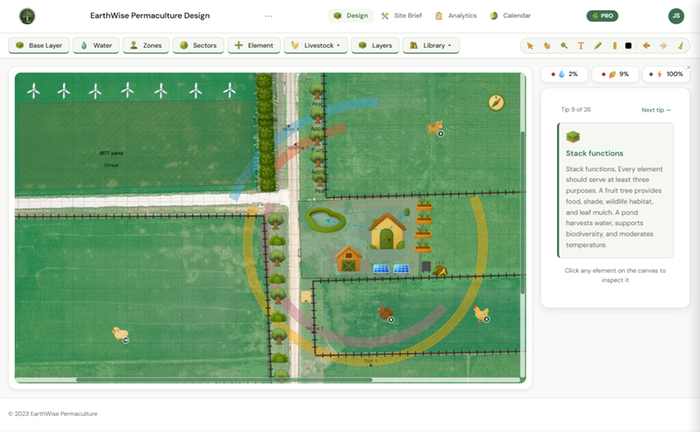Image resolution: width=700 pixels, height=432 pixels.
Task: Select the leftmost wind turbine
Action: [33, 91]
